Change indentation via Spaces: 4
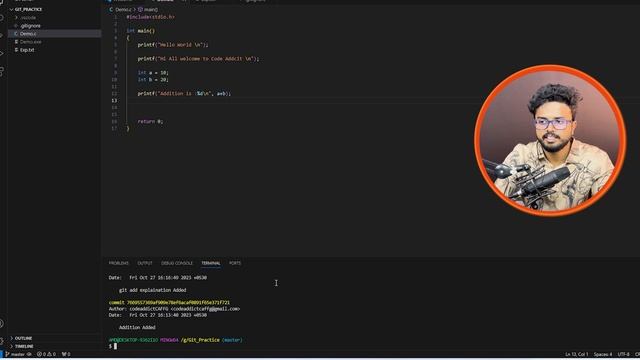Viewport: 640px width, 360px height. tap(603, 354)
